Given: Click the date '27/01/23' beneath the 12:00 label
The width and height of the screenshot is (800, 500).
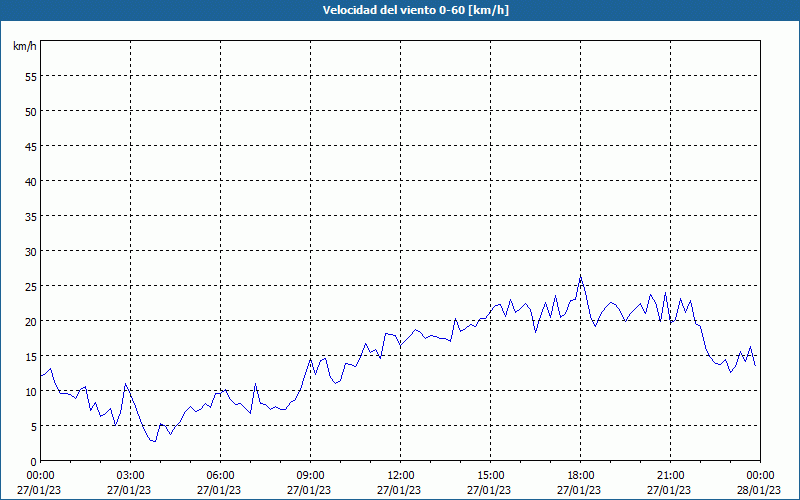Looking at the screenshot, I should [x=399, y=490].
